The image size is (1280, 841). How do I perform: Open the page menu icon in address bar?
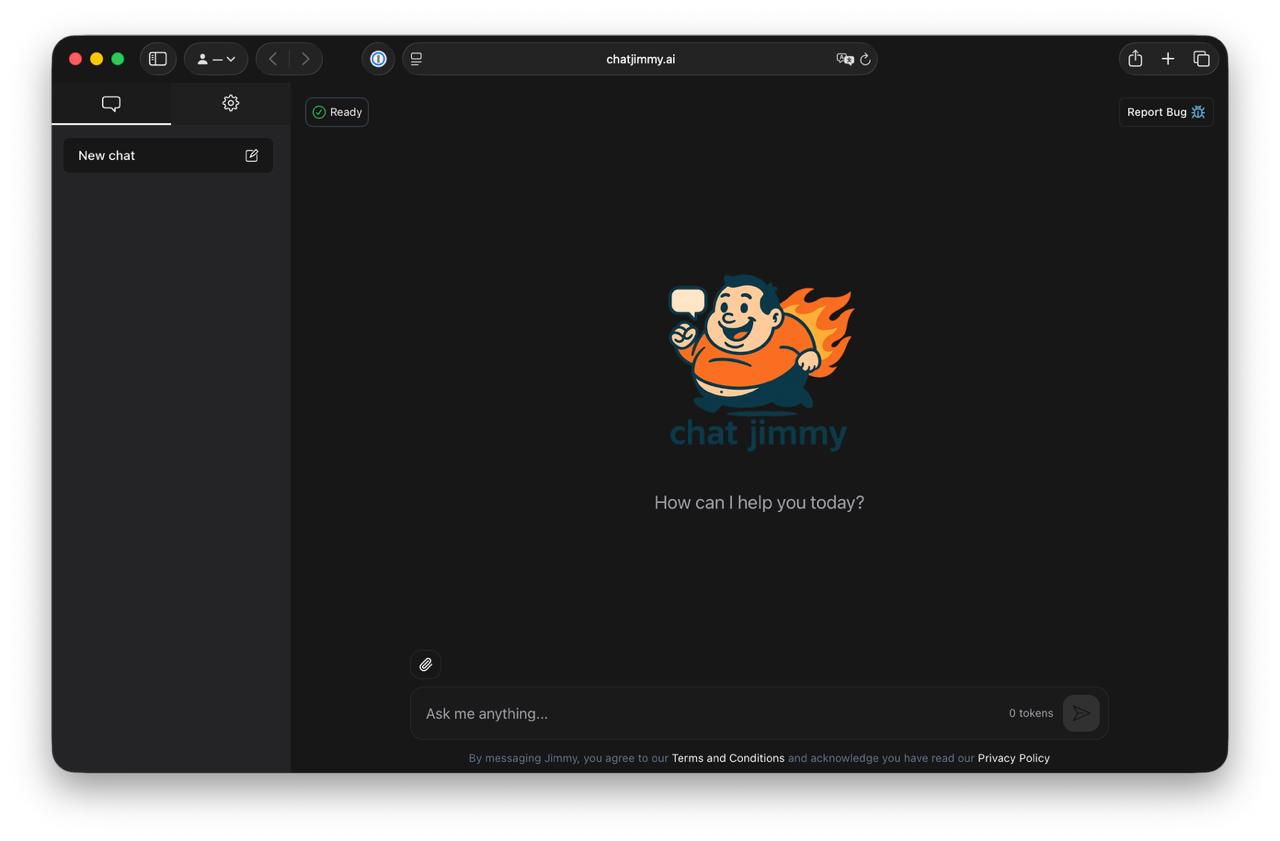coord(416,59)
